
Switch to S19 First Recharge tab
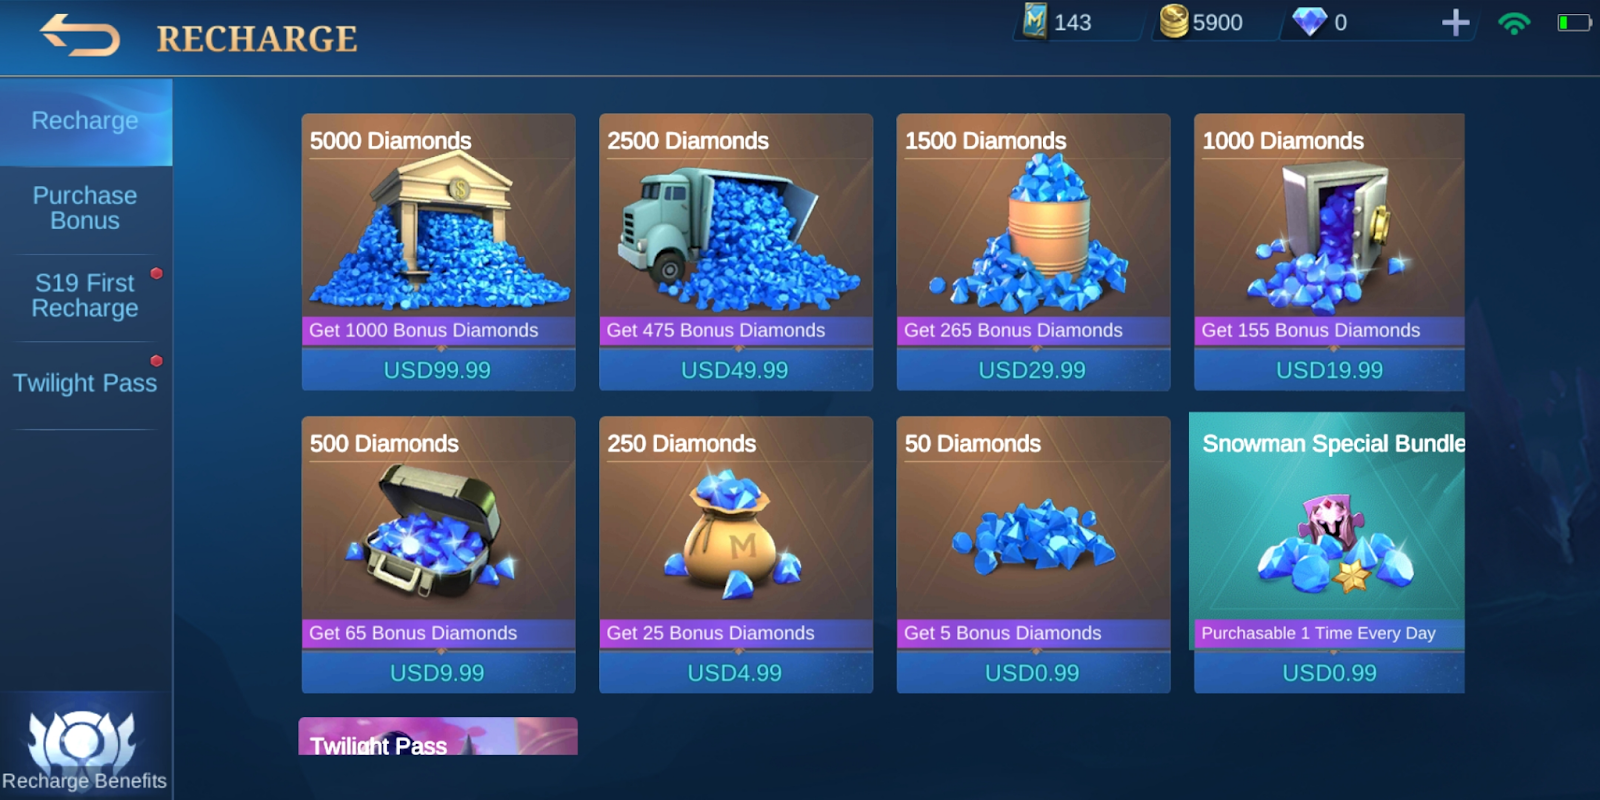(86, 296)
